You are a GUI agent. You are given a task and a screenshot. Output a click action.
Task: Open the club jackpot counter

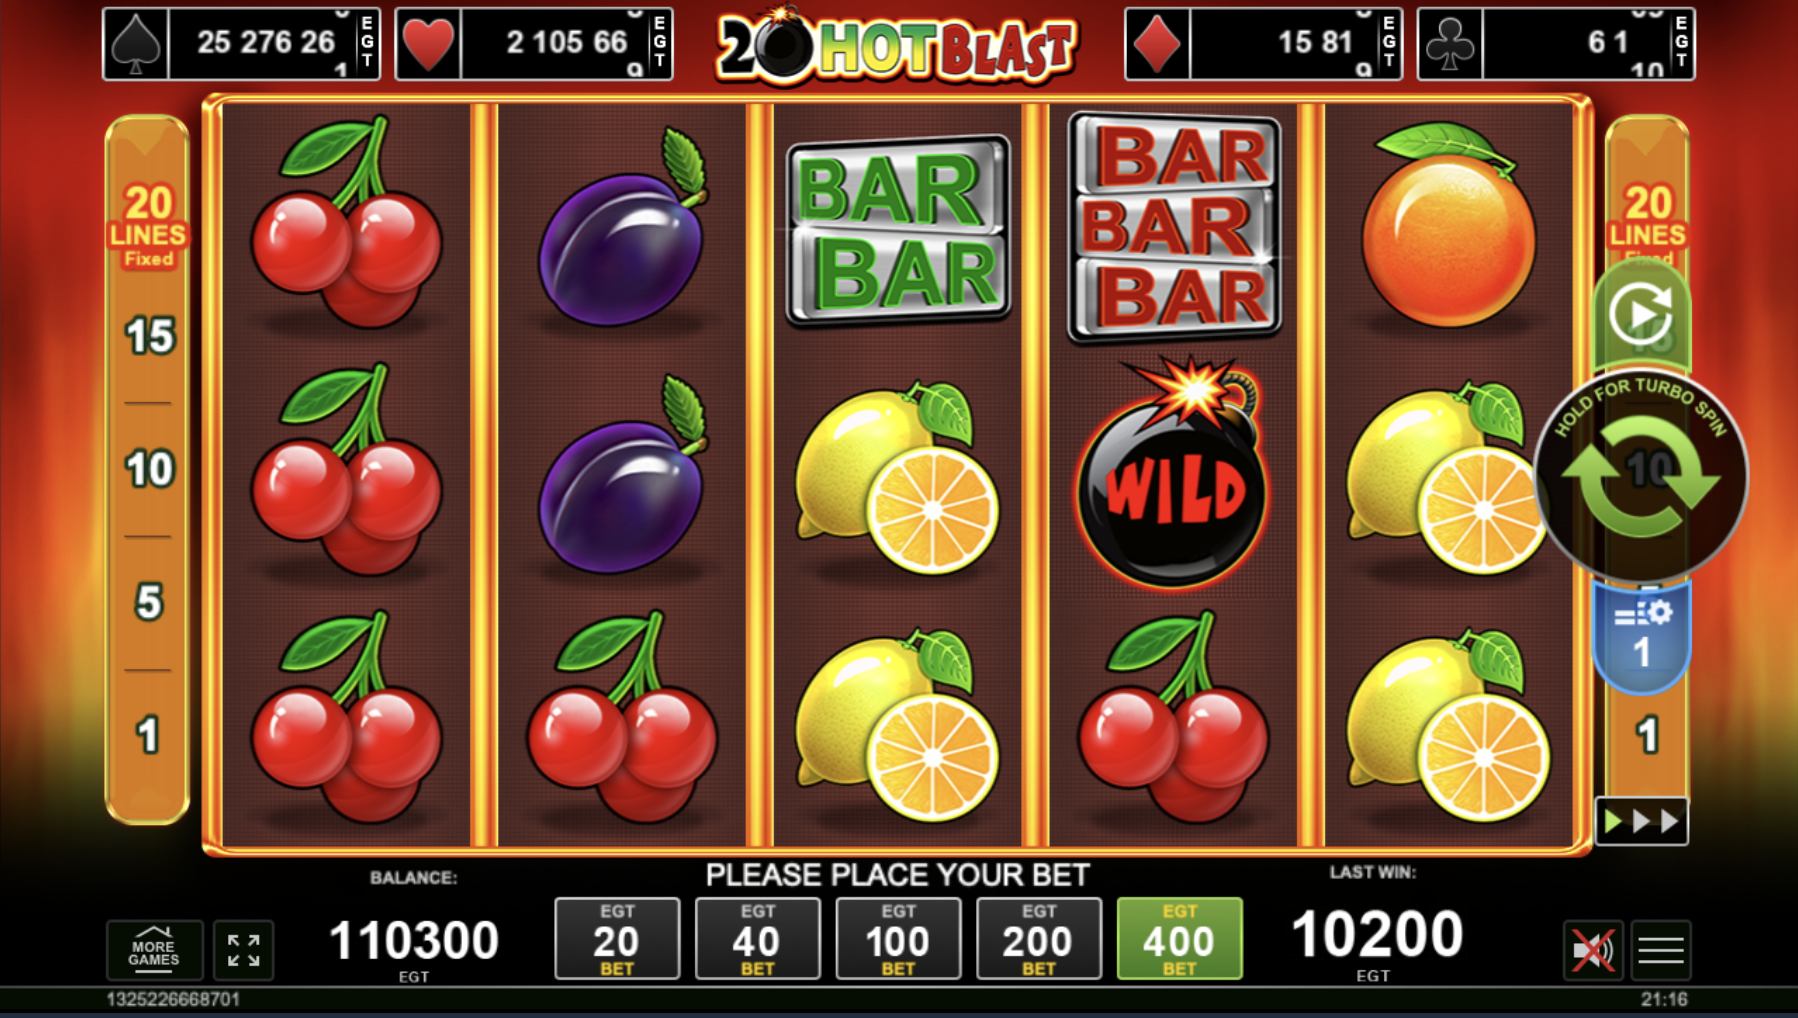[1556, 43]
